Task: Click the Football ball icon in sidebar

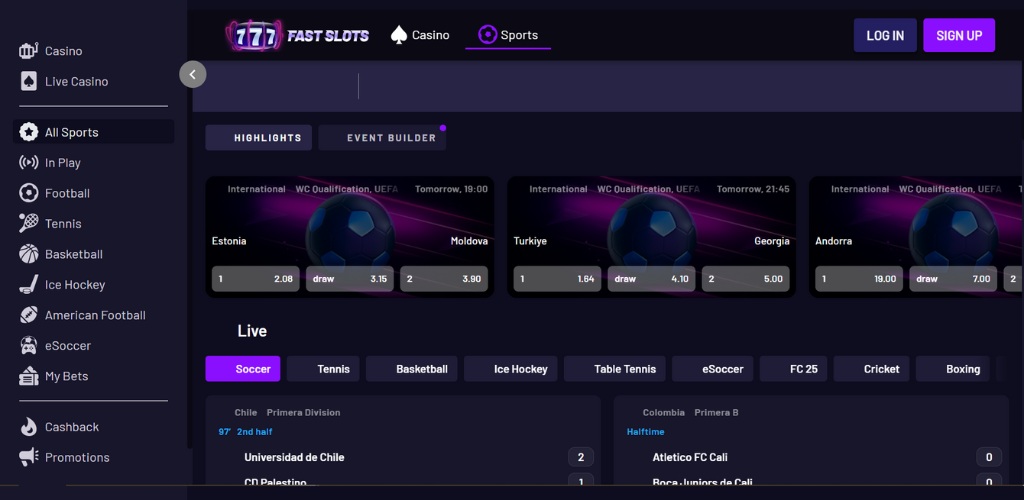Action: click(28, 193)
